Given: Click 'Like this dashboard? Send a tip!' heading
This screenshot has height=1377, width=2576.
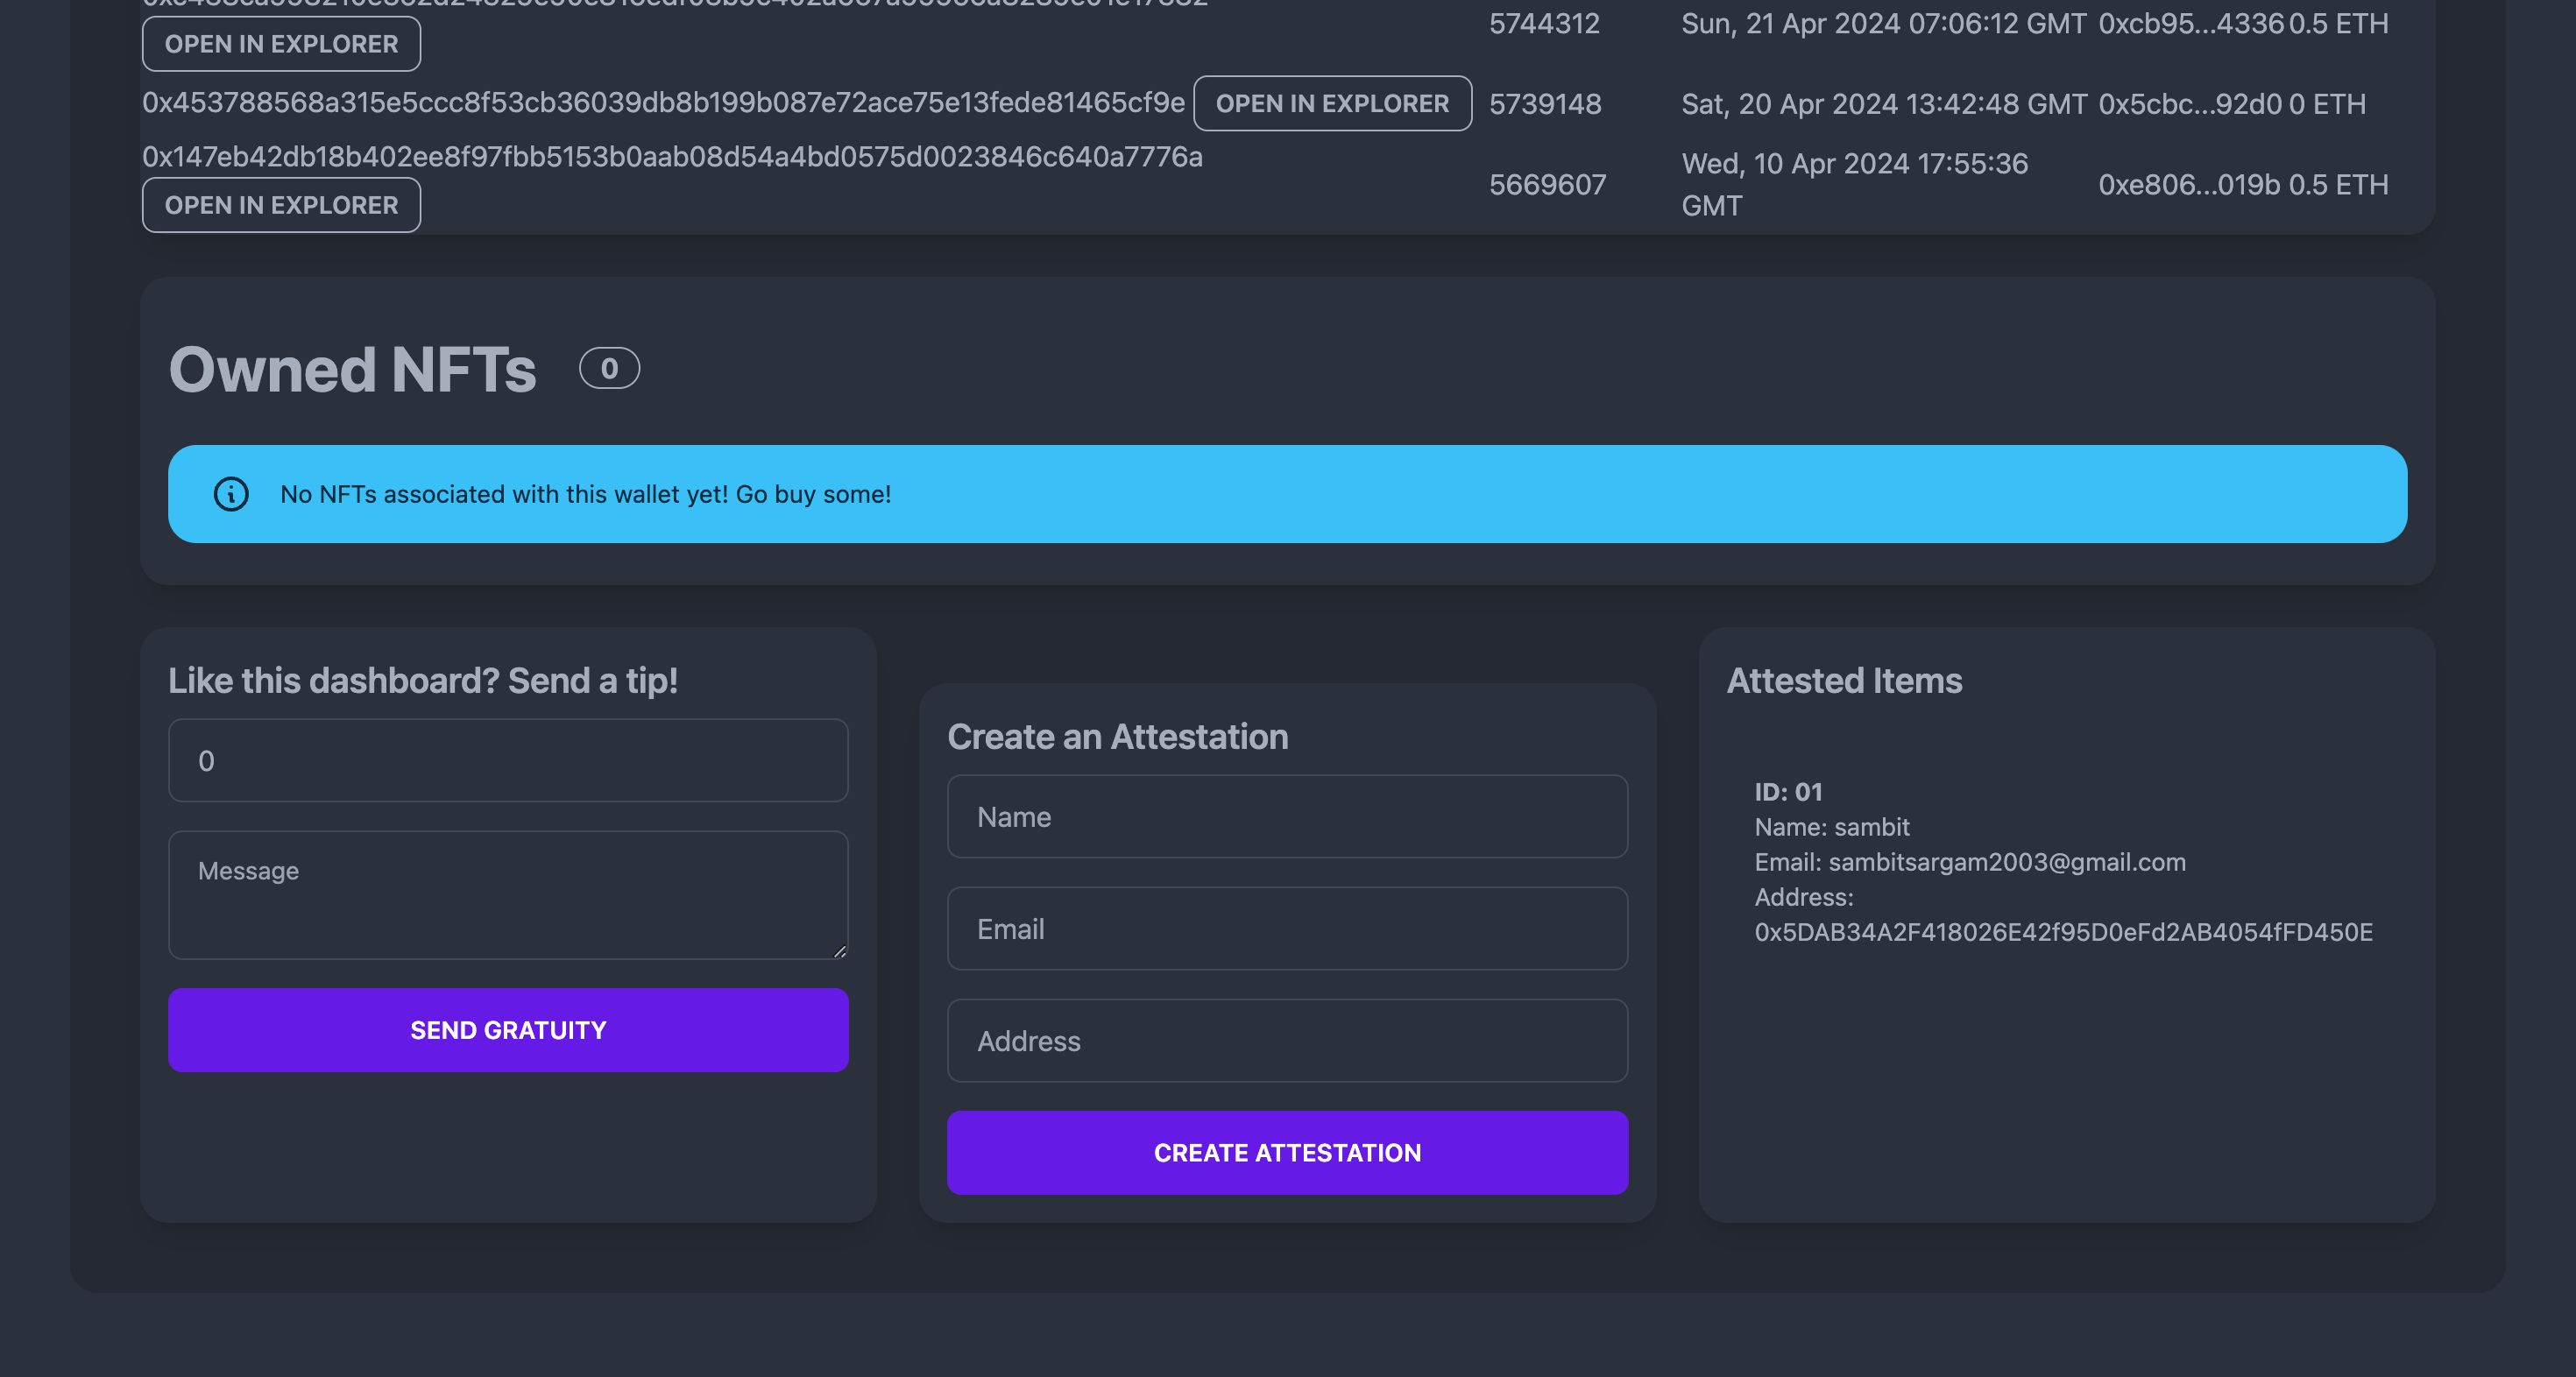Looking at the screenshot, I should click(x=423, y=680).
